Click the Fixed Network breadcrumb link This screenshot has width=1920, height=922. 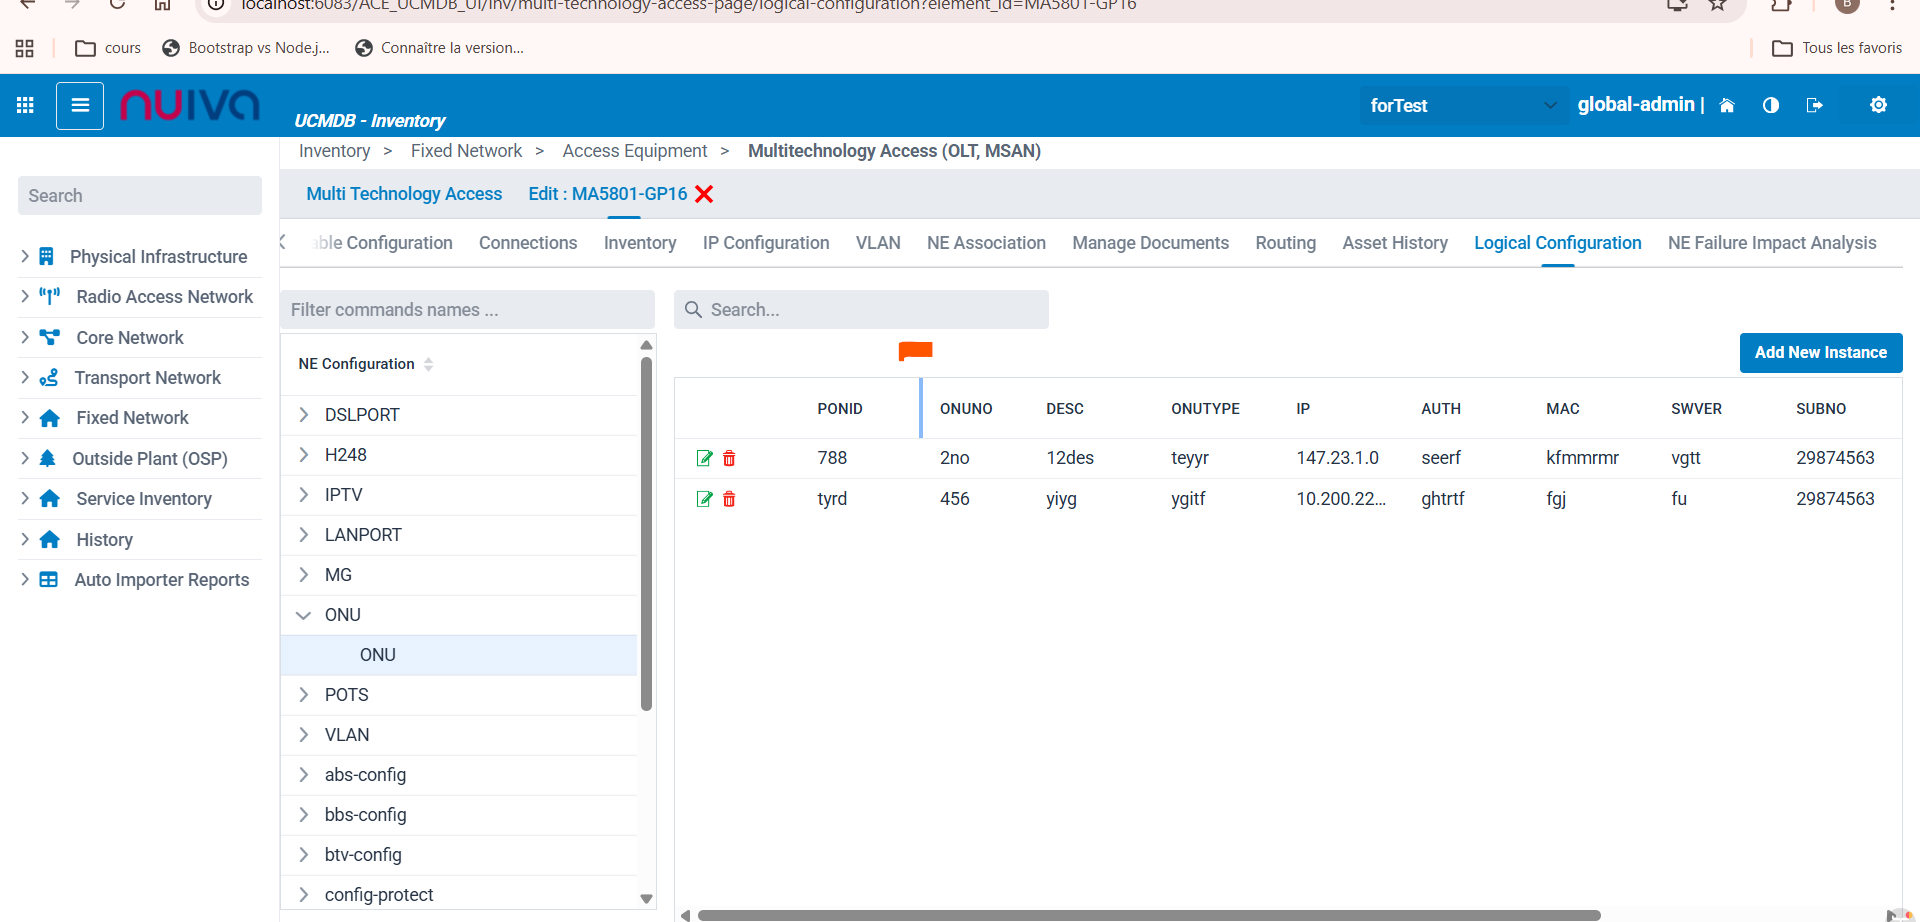click(x=466, y=151)
